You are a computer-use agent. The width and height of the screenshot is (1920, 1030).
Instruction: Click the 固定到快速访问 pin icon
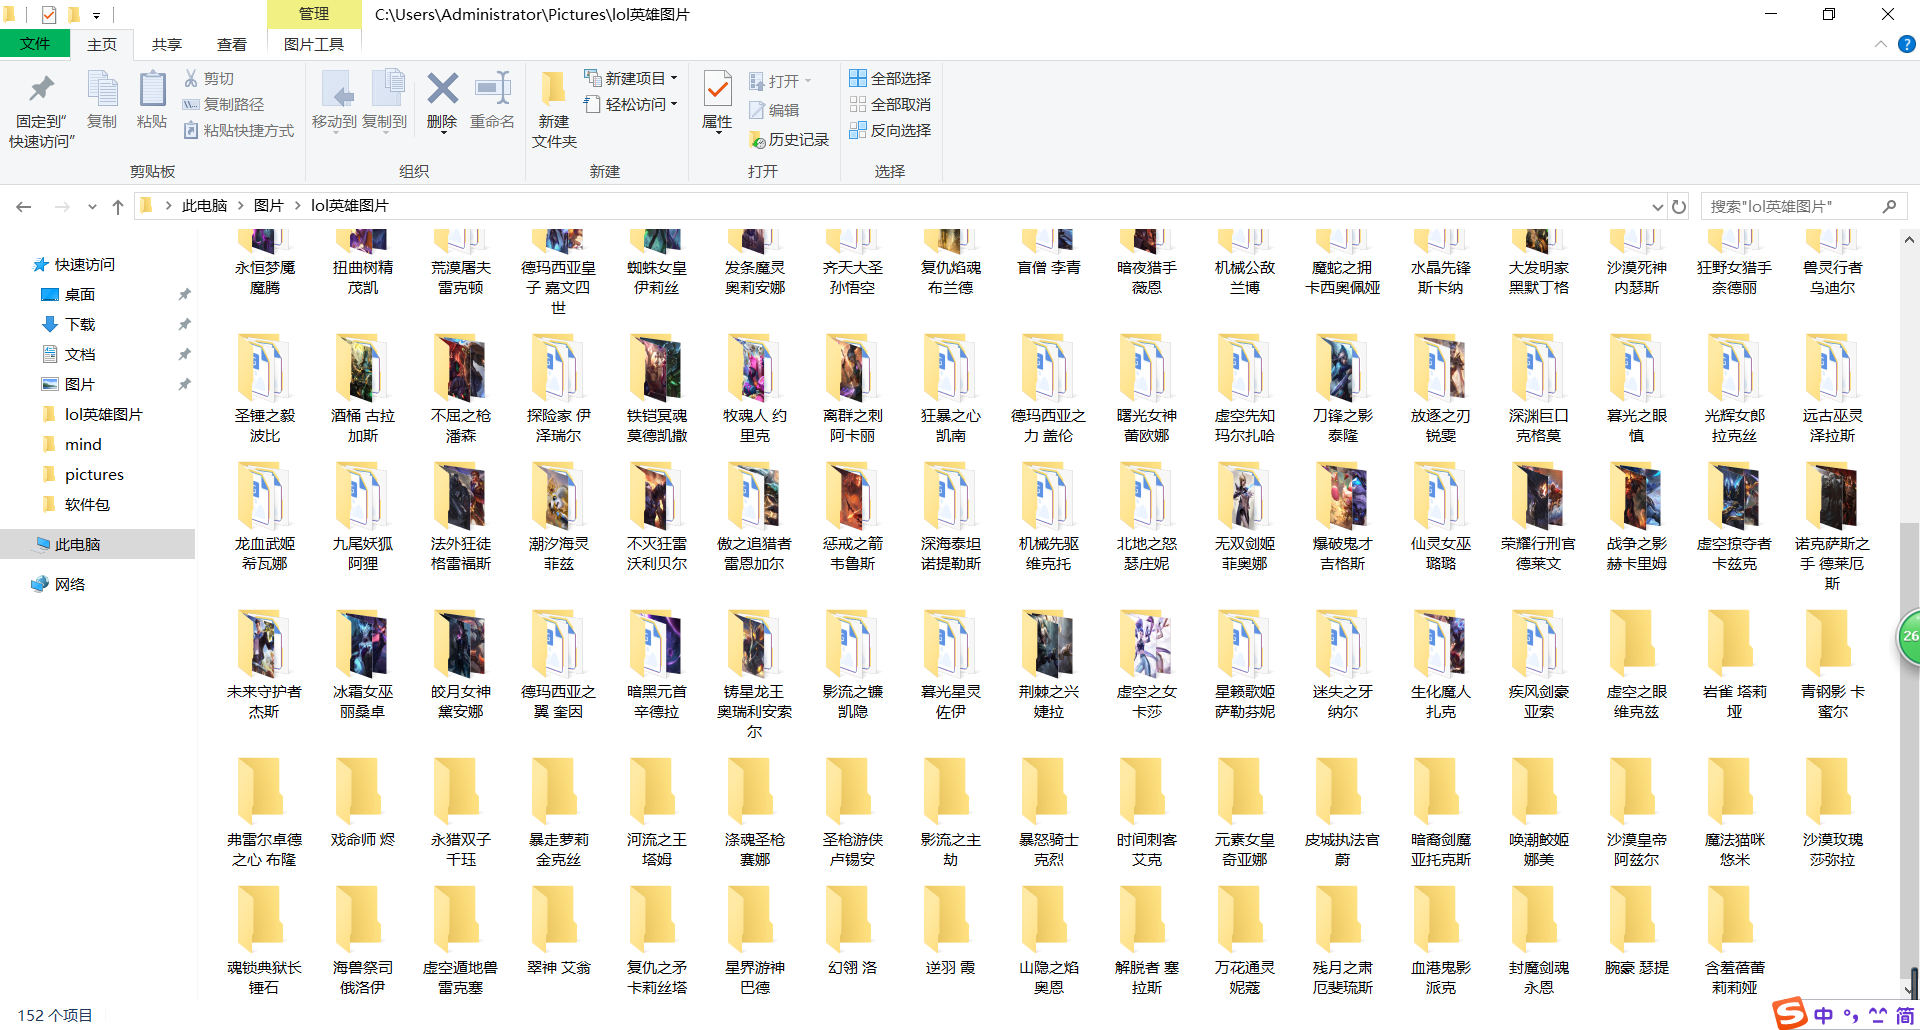pyautogui.click(x=41, y=90)
